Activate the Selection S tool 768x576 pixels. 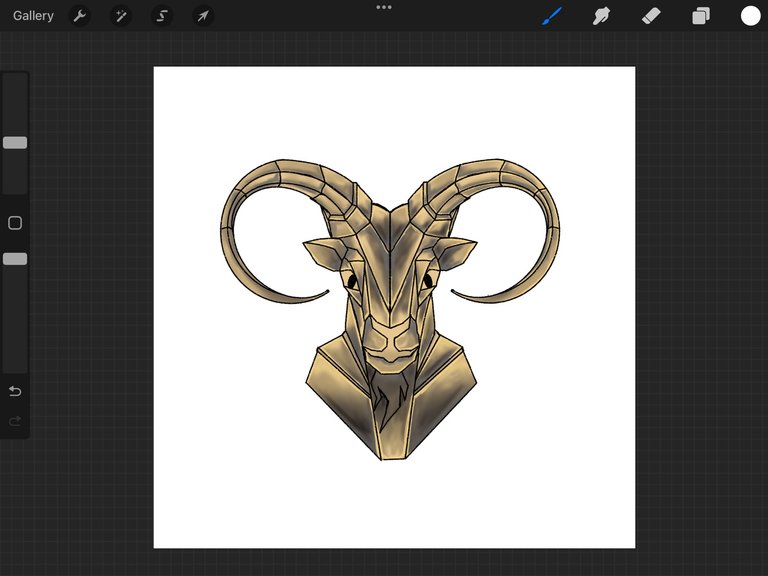162,16
